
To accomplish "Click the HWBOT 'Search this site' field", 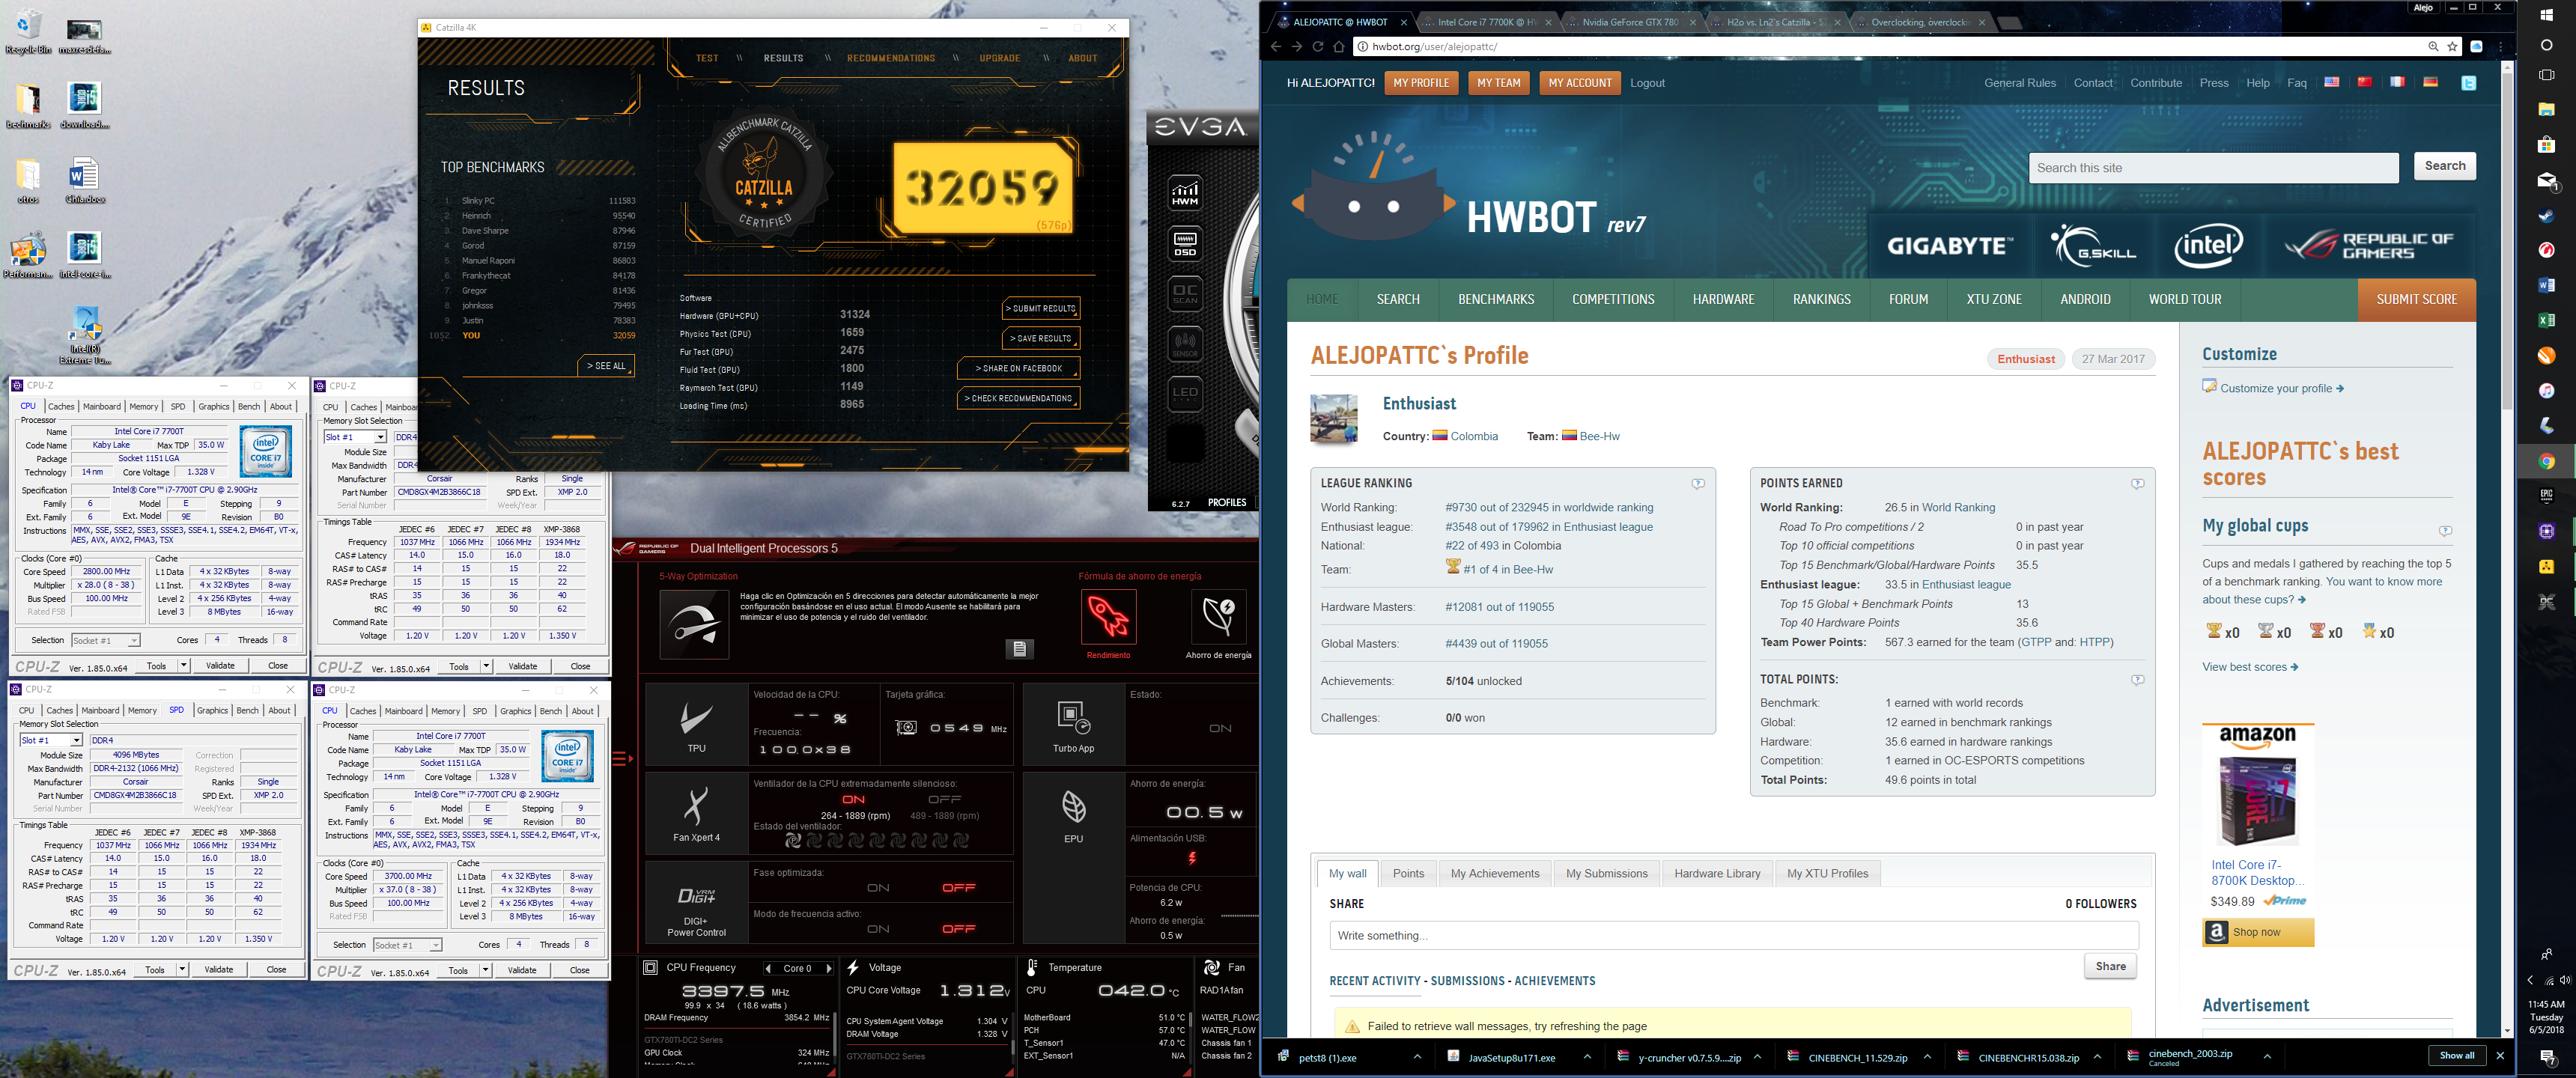I will pyautogui.click(x=2213, y=168).
